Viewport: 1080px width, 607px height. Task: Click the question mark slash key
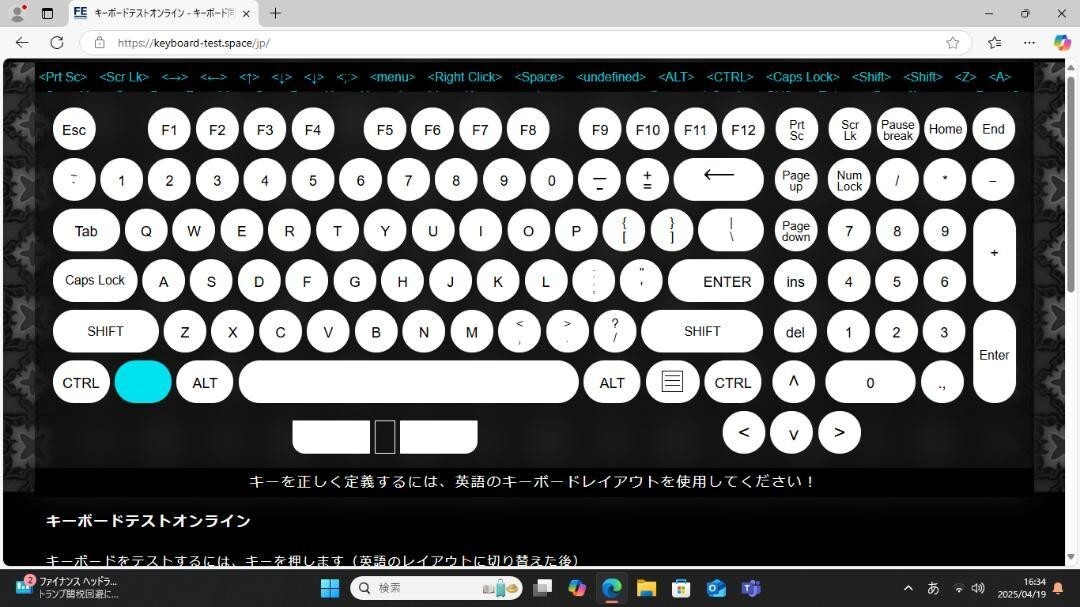[615, 331]
